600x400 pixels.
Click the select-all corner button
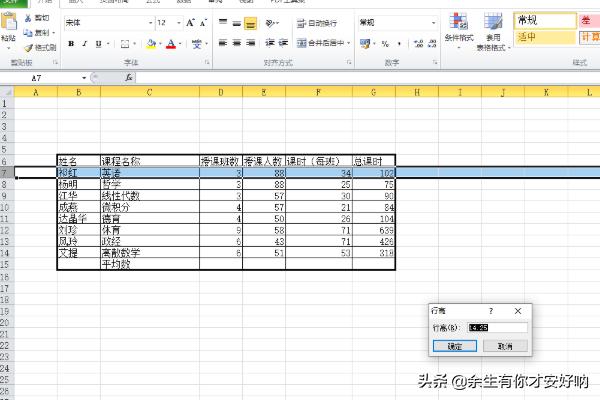coord(7,92)
